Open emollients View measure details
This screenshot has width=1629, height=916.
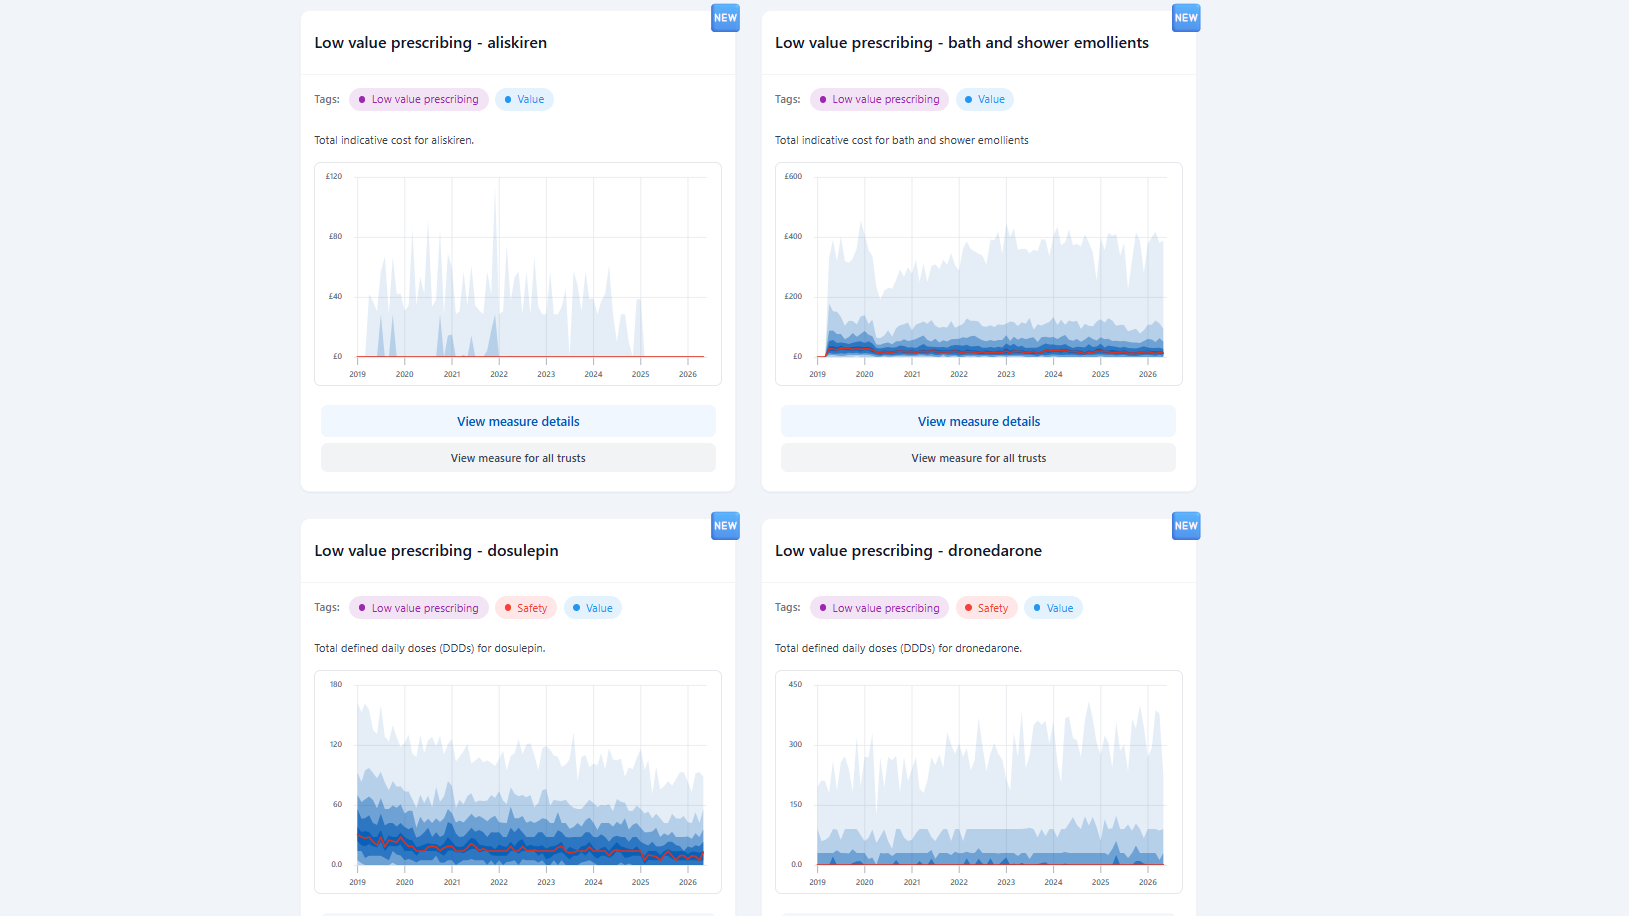tap(978, 421)
